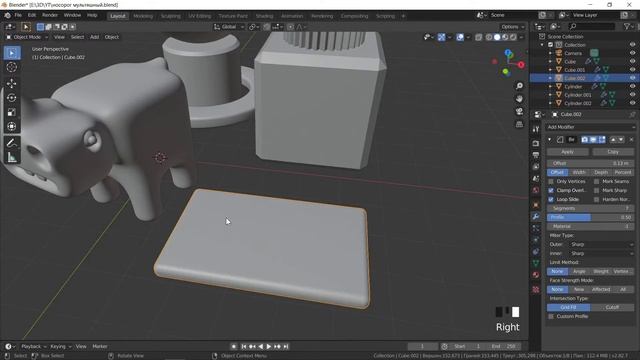
Task: Switch perspective/orthographic grid icon
Action: tap(519, 124)
